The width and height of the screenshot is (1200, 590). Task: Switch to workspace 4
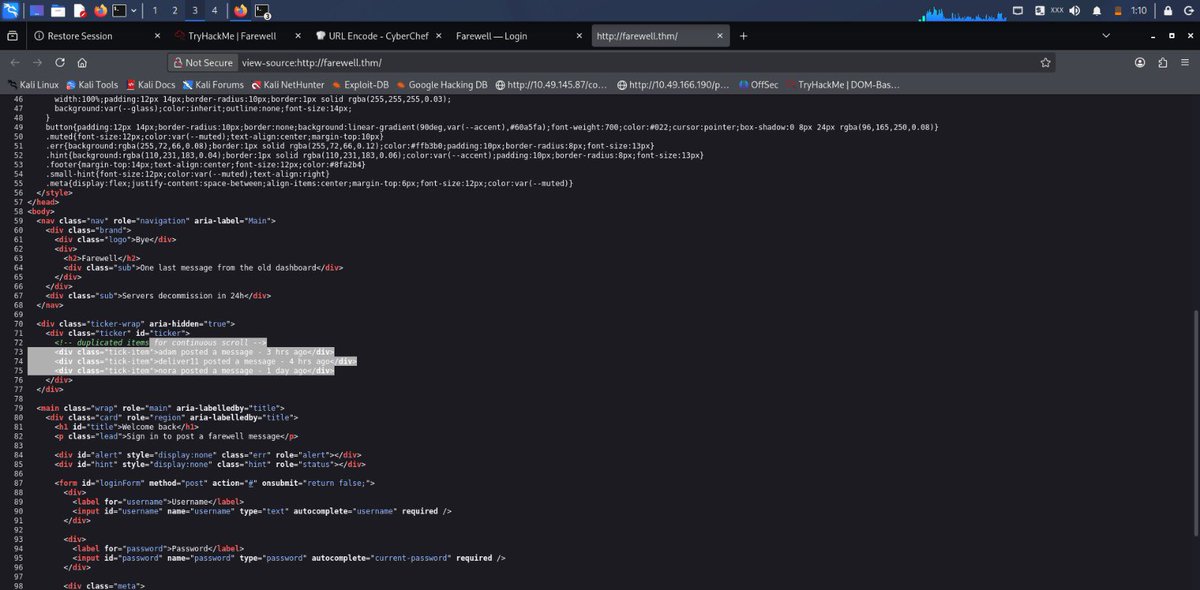click(214, 11)
